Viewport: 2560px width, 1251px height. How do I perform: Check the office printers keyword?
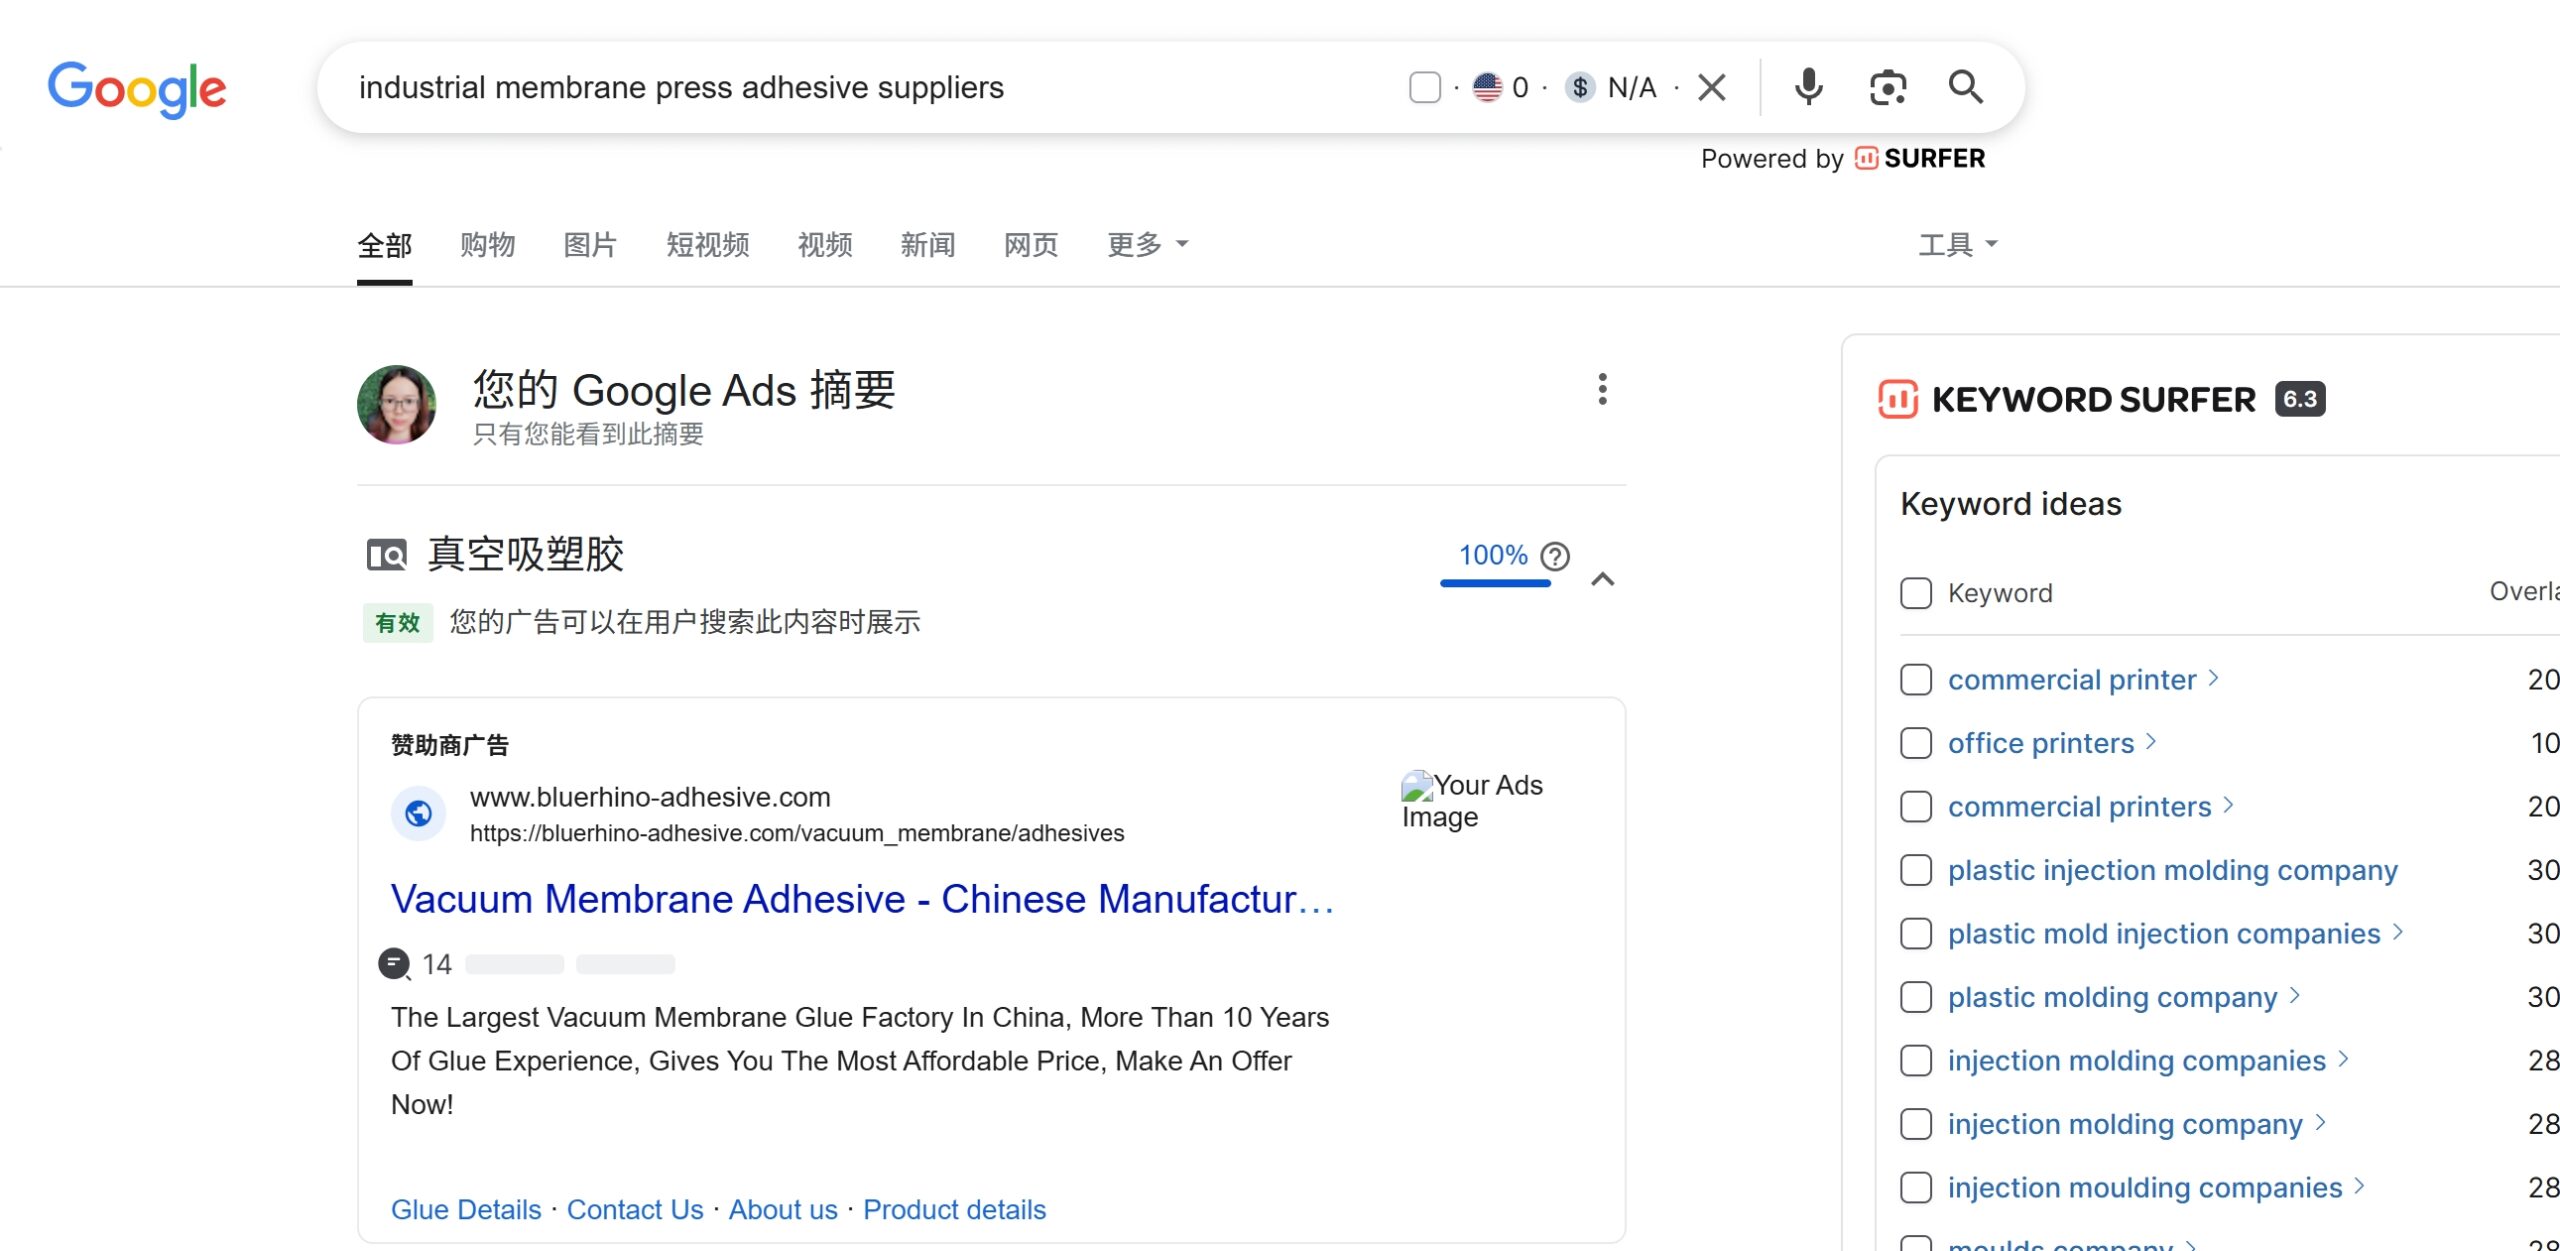point(1916,743)
